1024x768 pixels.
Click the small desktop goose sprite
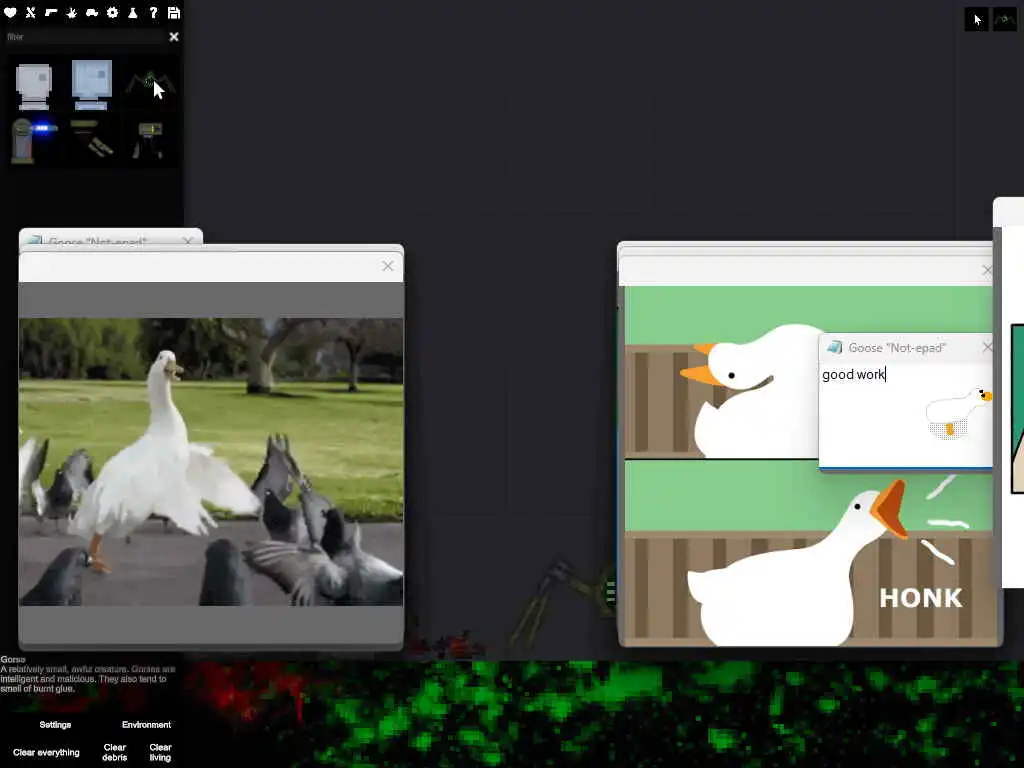[x=958, y=412]
